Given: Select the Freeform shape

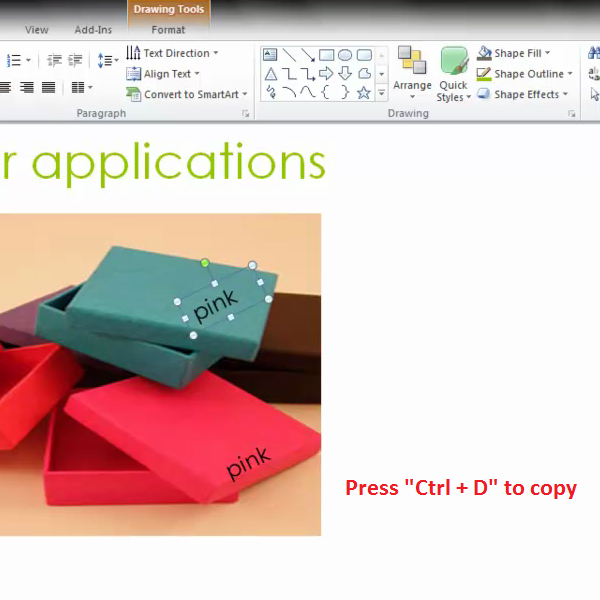Looking at the screenshot, I should click(x=364, y=73).
